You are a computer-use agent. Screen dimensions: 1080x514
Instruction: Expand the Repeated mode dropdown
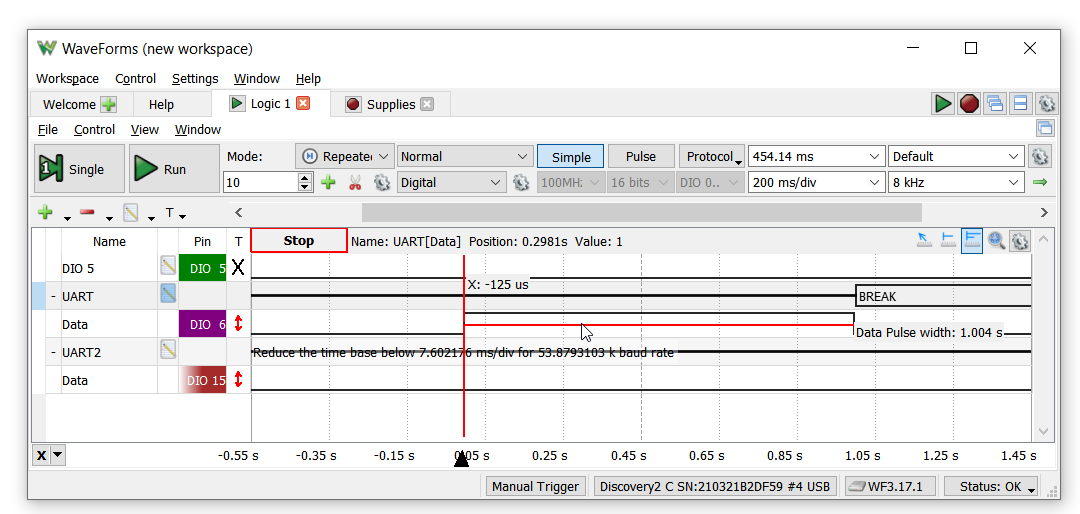(344, 157)
